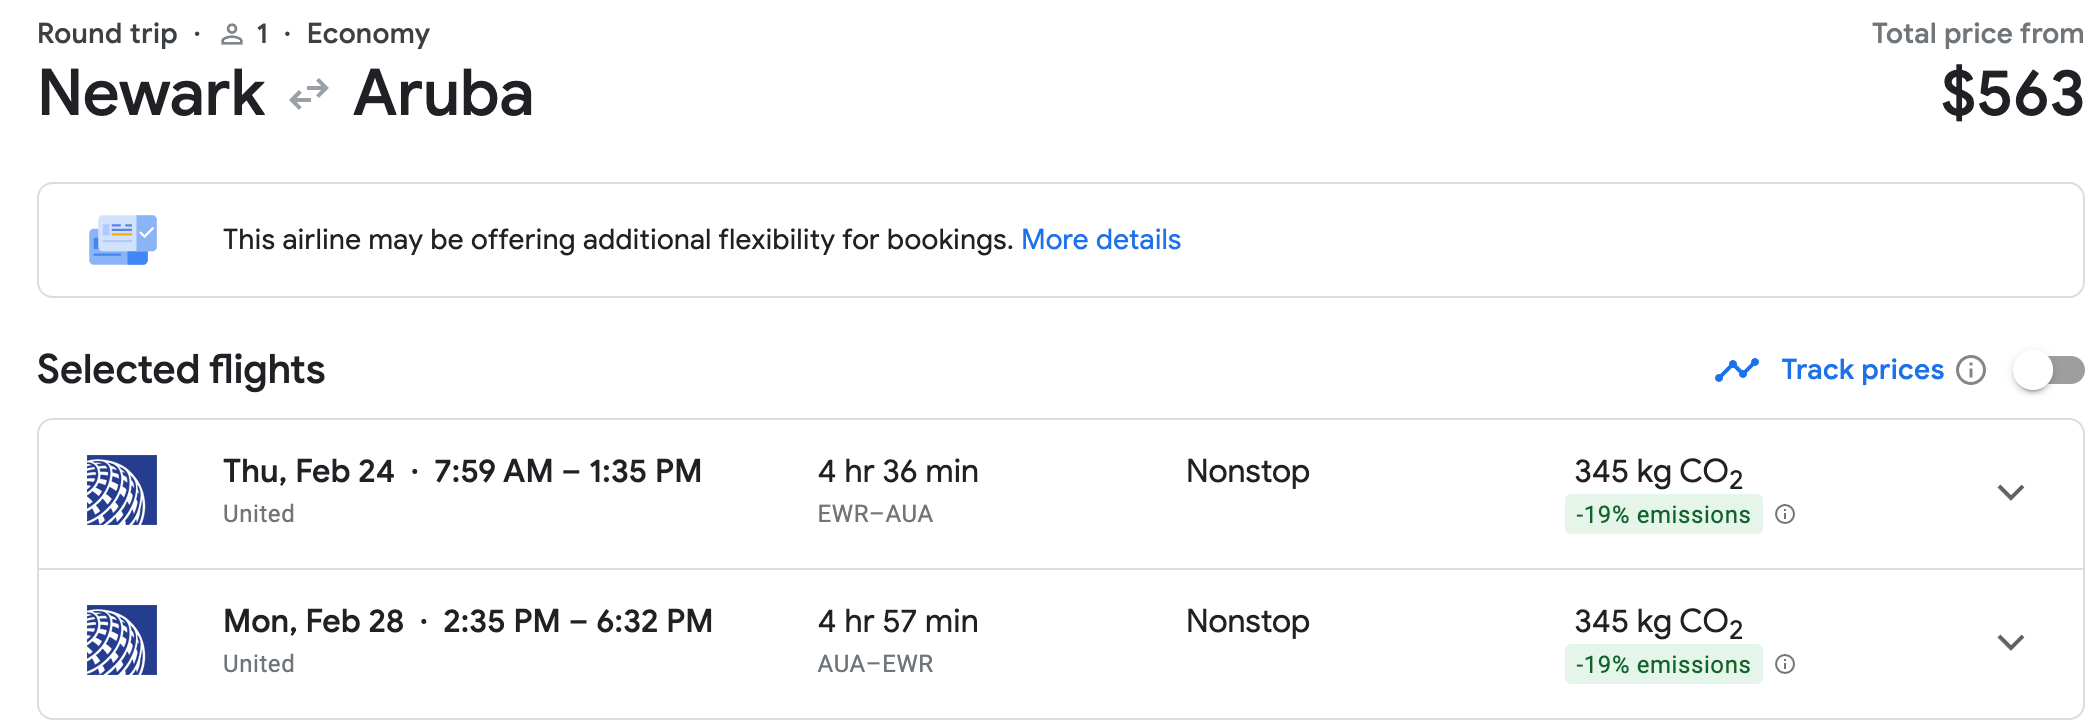The height and width of the screenshot is (724, 2096).
Task: Show emissions info for Feb 28 flight
Action: pyautogui.click(x=1785, y=664)
